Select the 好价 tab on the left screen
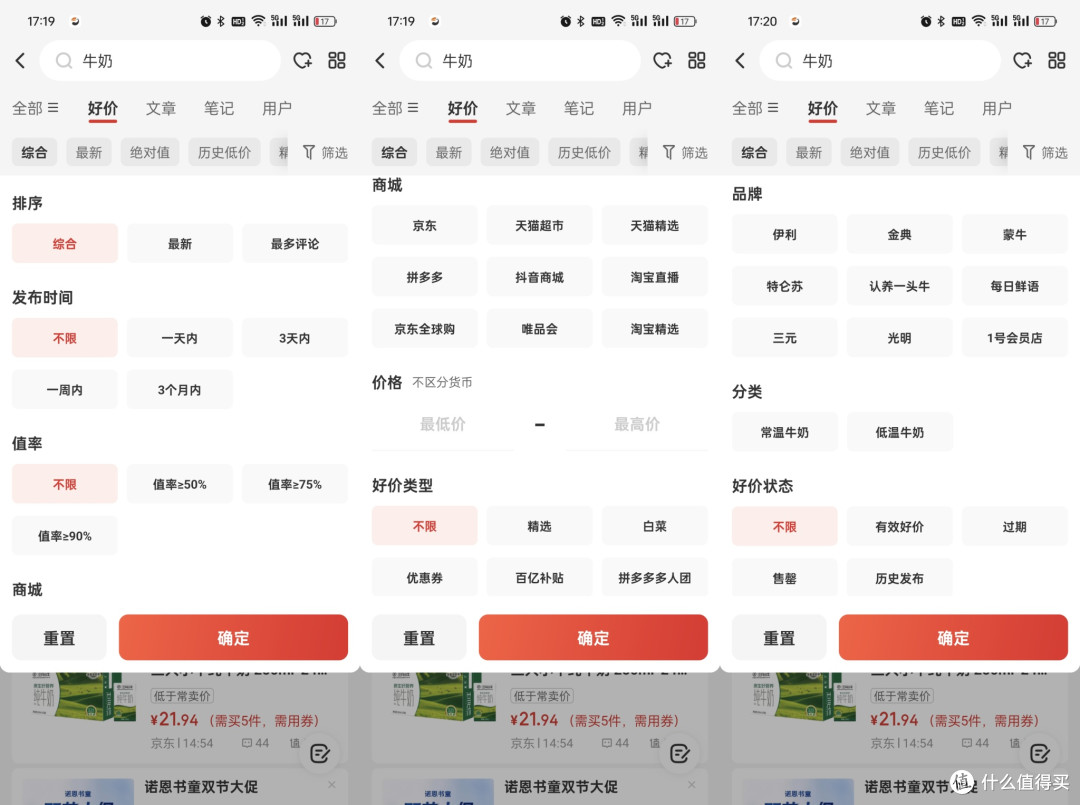The height and width of the screenshot is (805, 1080). (x=103, y=108)
